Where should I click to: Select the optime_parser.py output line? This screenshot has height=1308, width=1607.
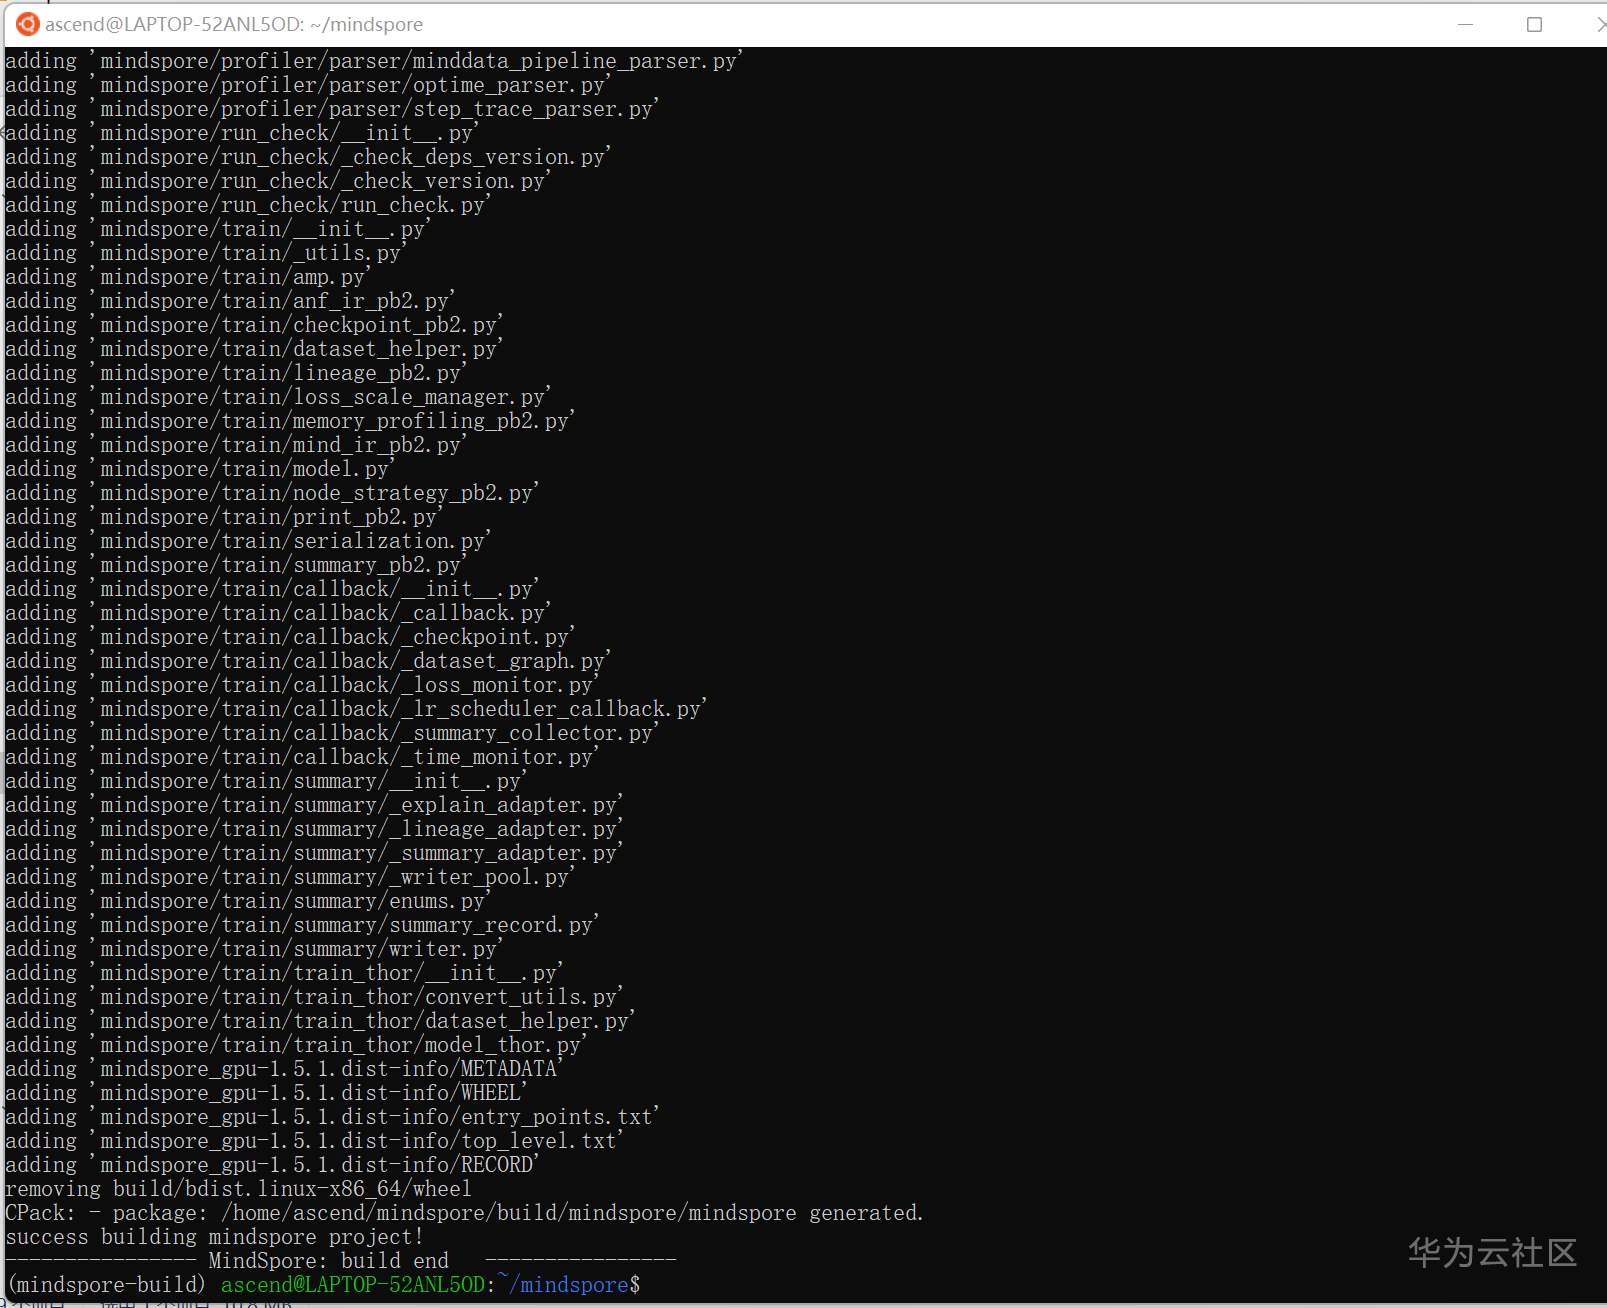[x=308, y=85]
